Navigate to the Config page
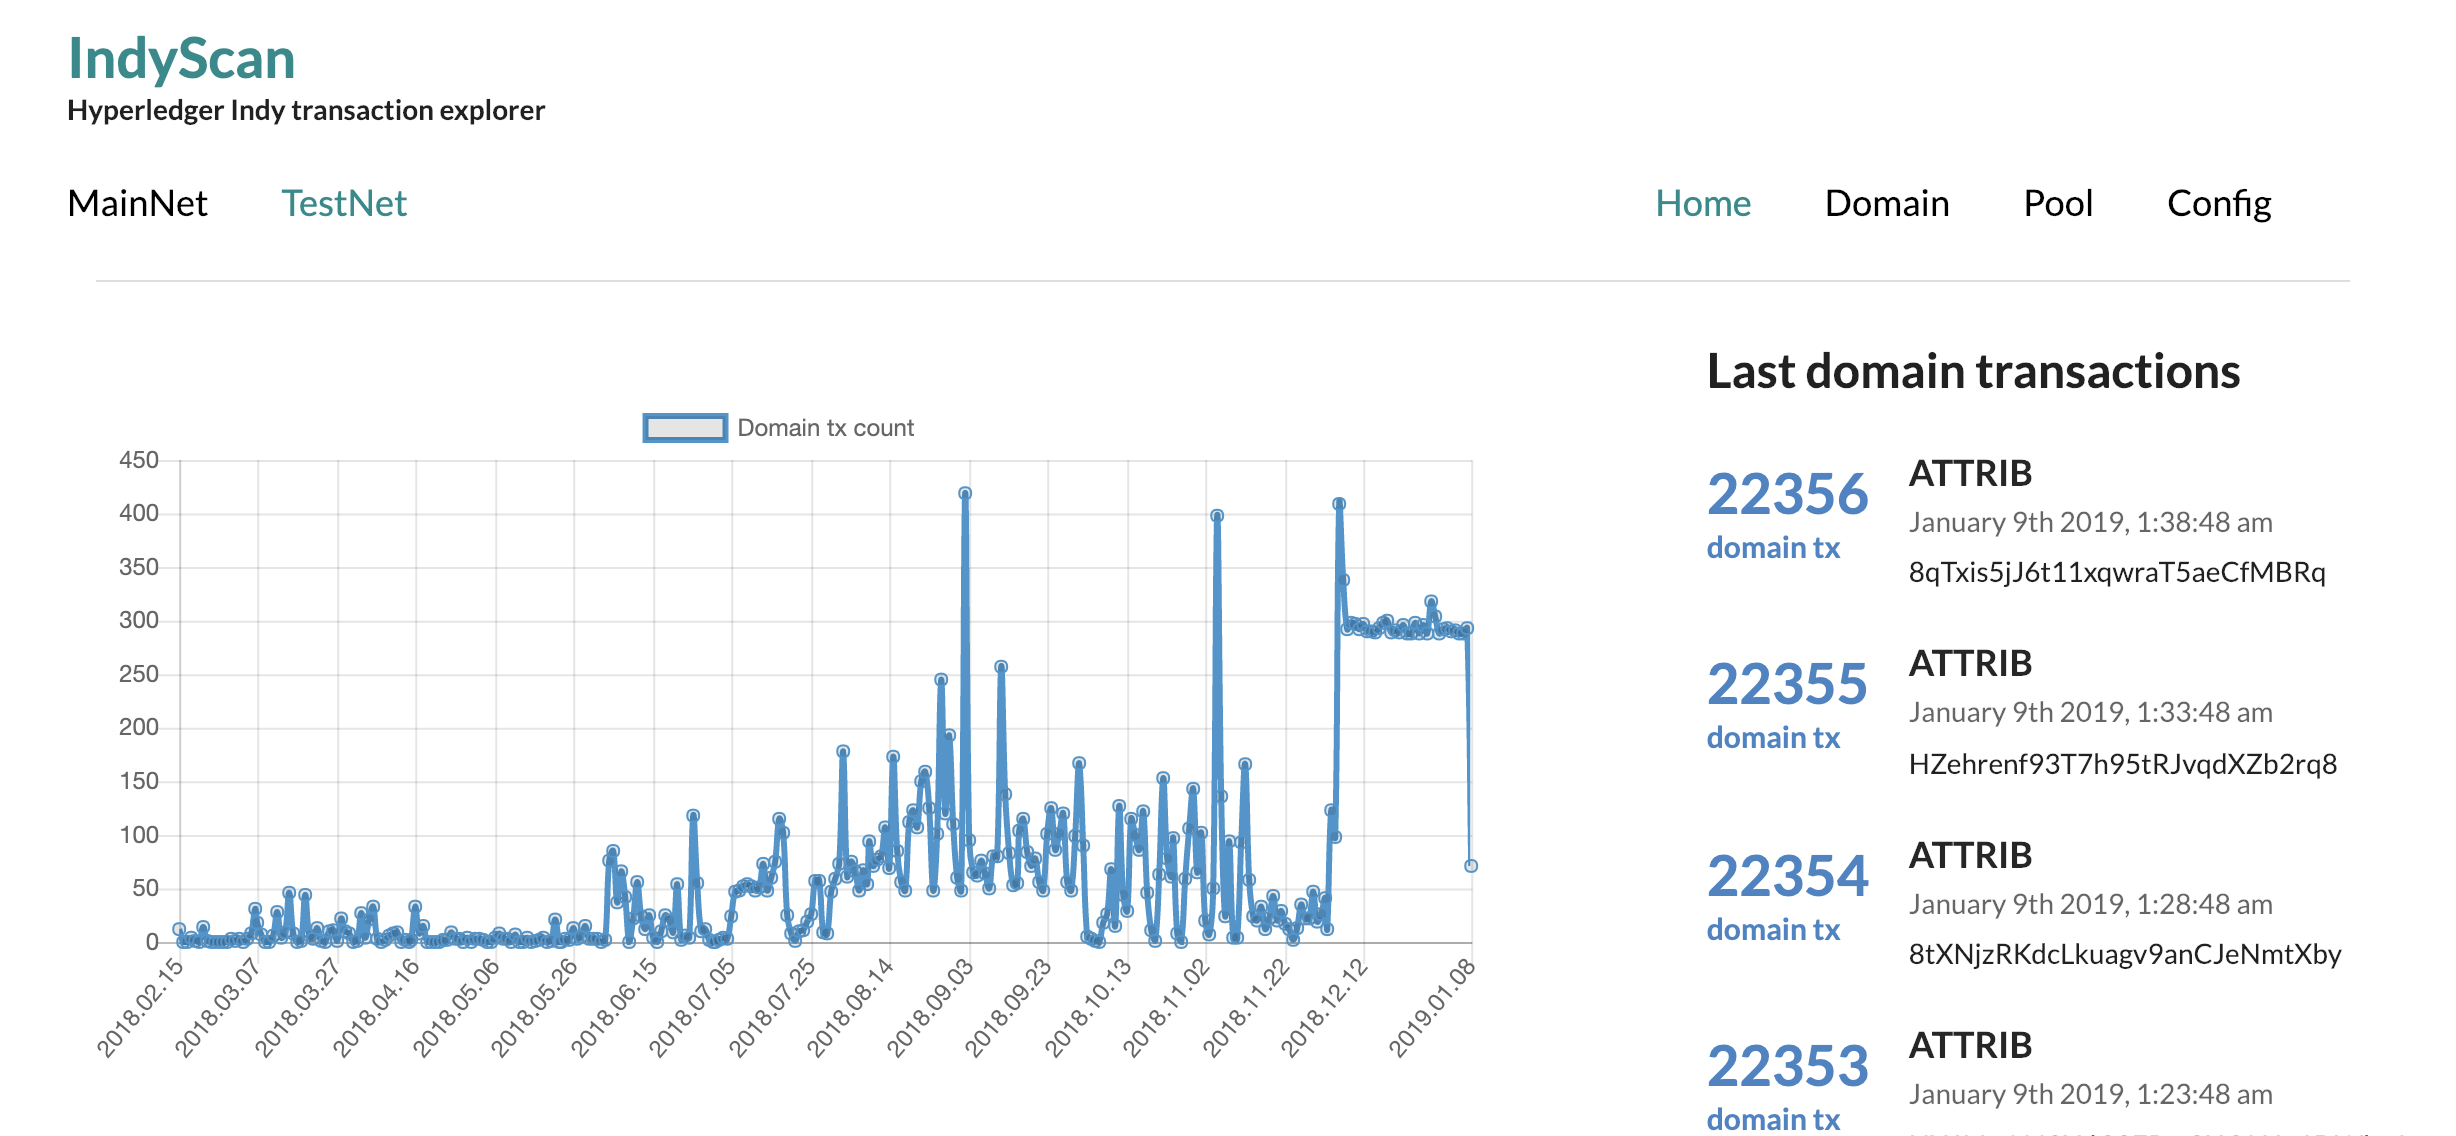Screen dimensions: 2456x1136 2218,204
